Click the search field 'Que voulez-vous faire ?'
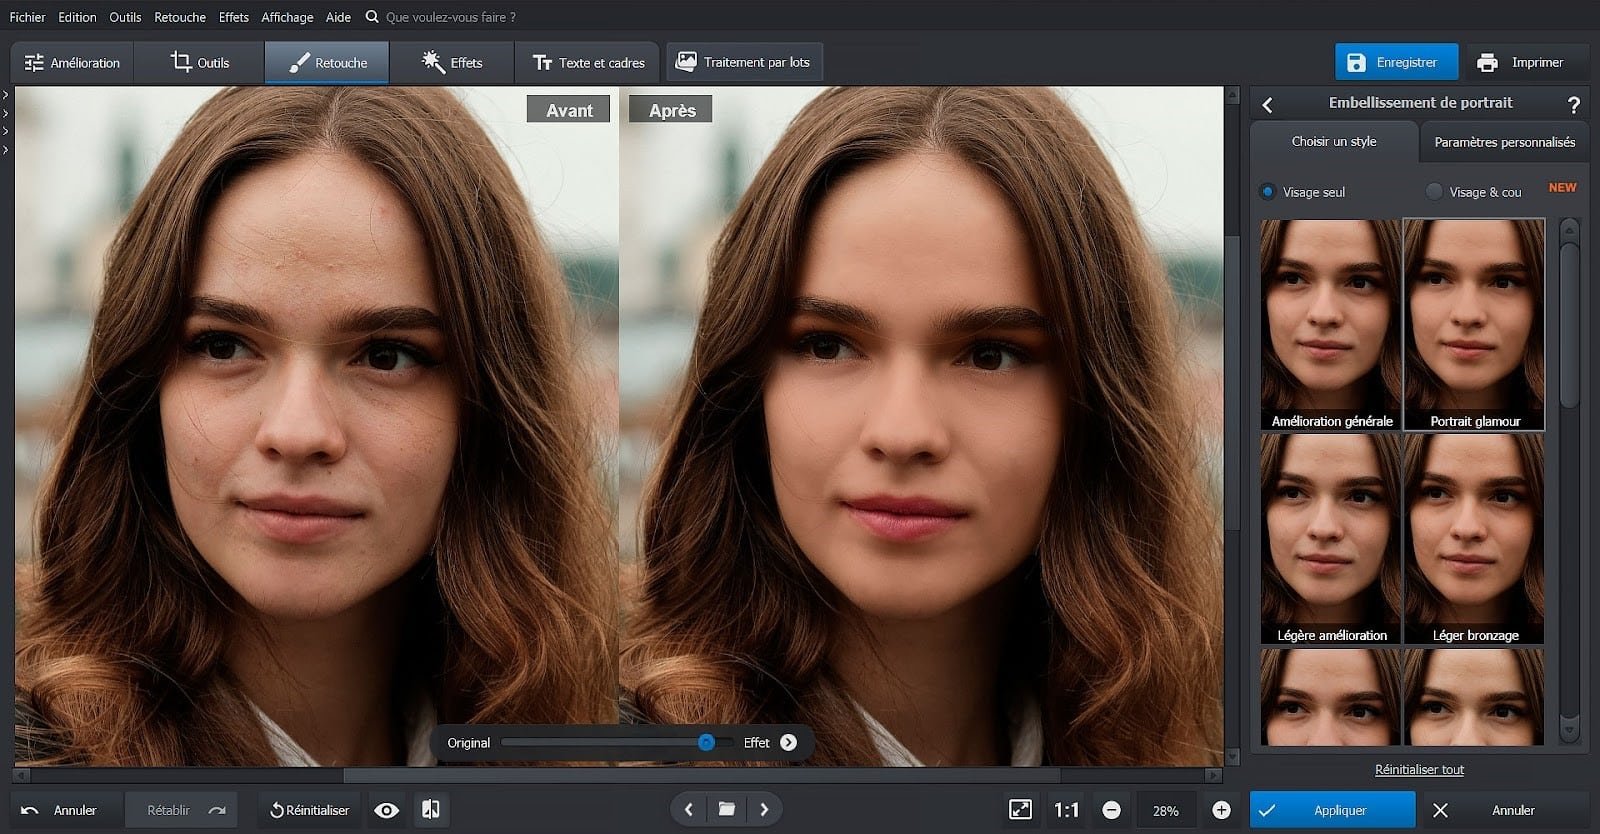Image resolution: width=1600 pixels, height=834 pixels. [x=450, y=17]
